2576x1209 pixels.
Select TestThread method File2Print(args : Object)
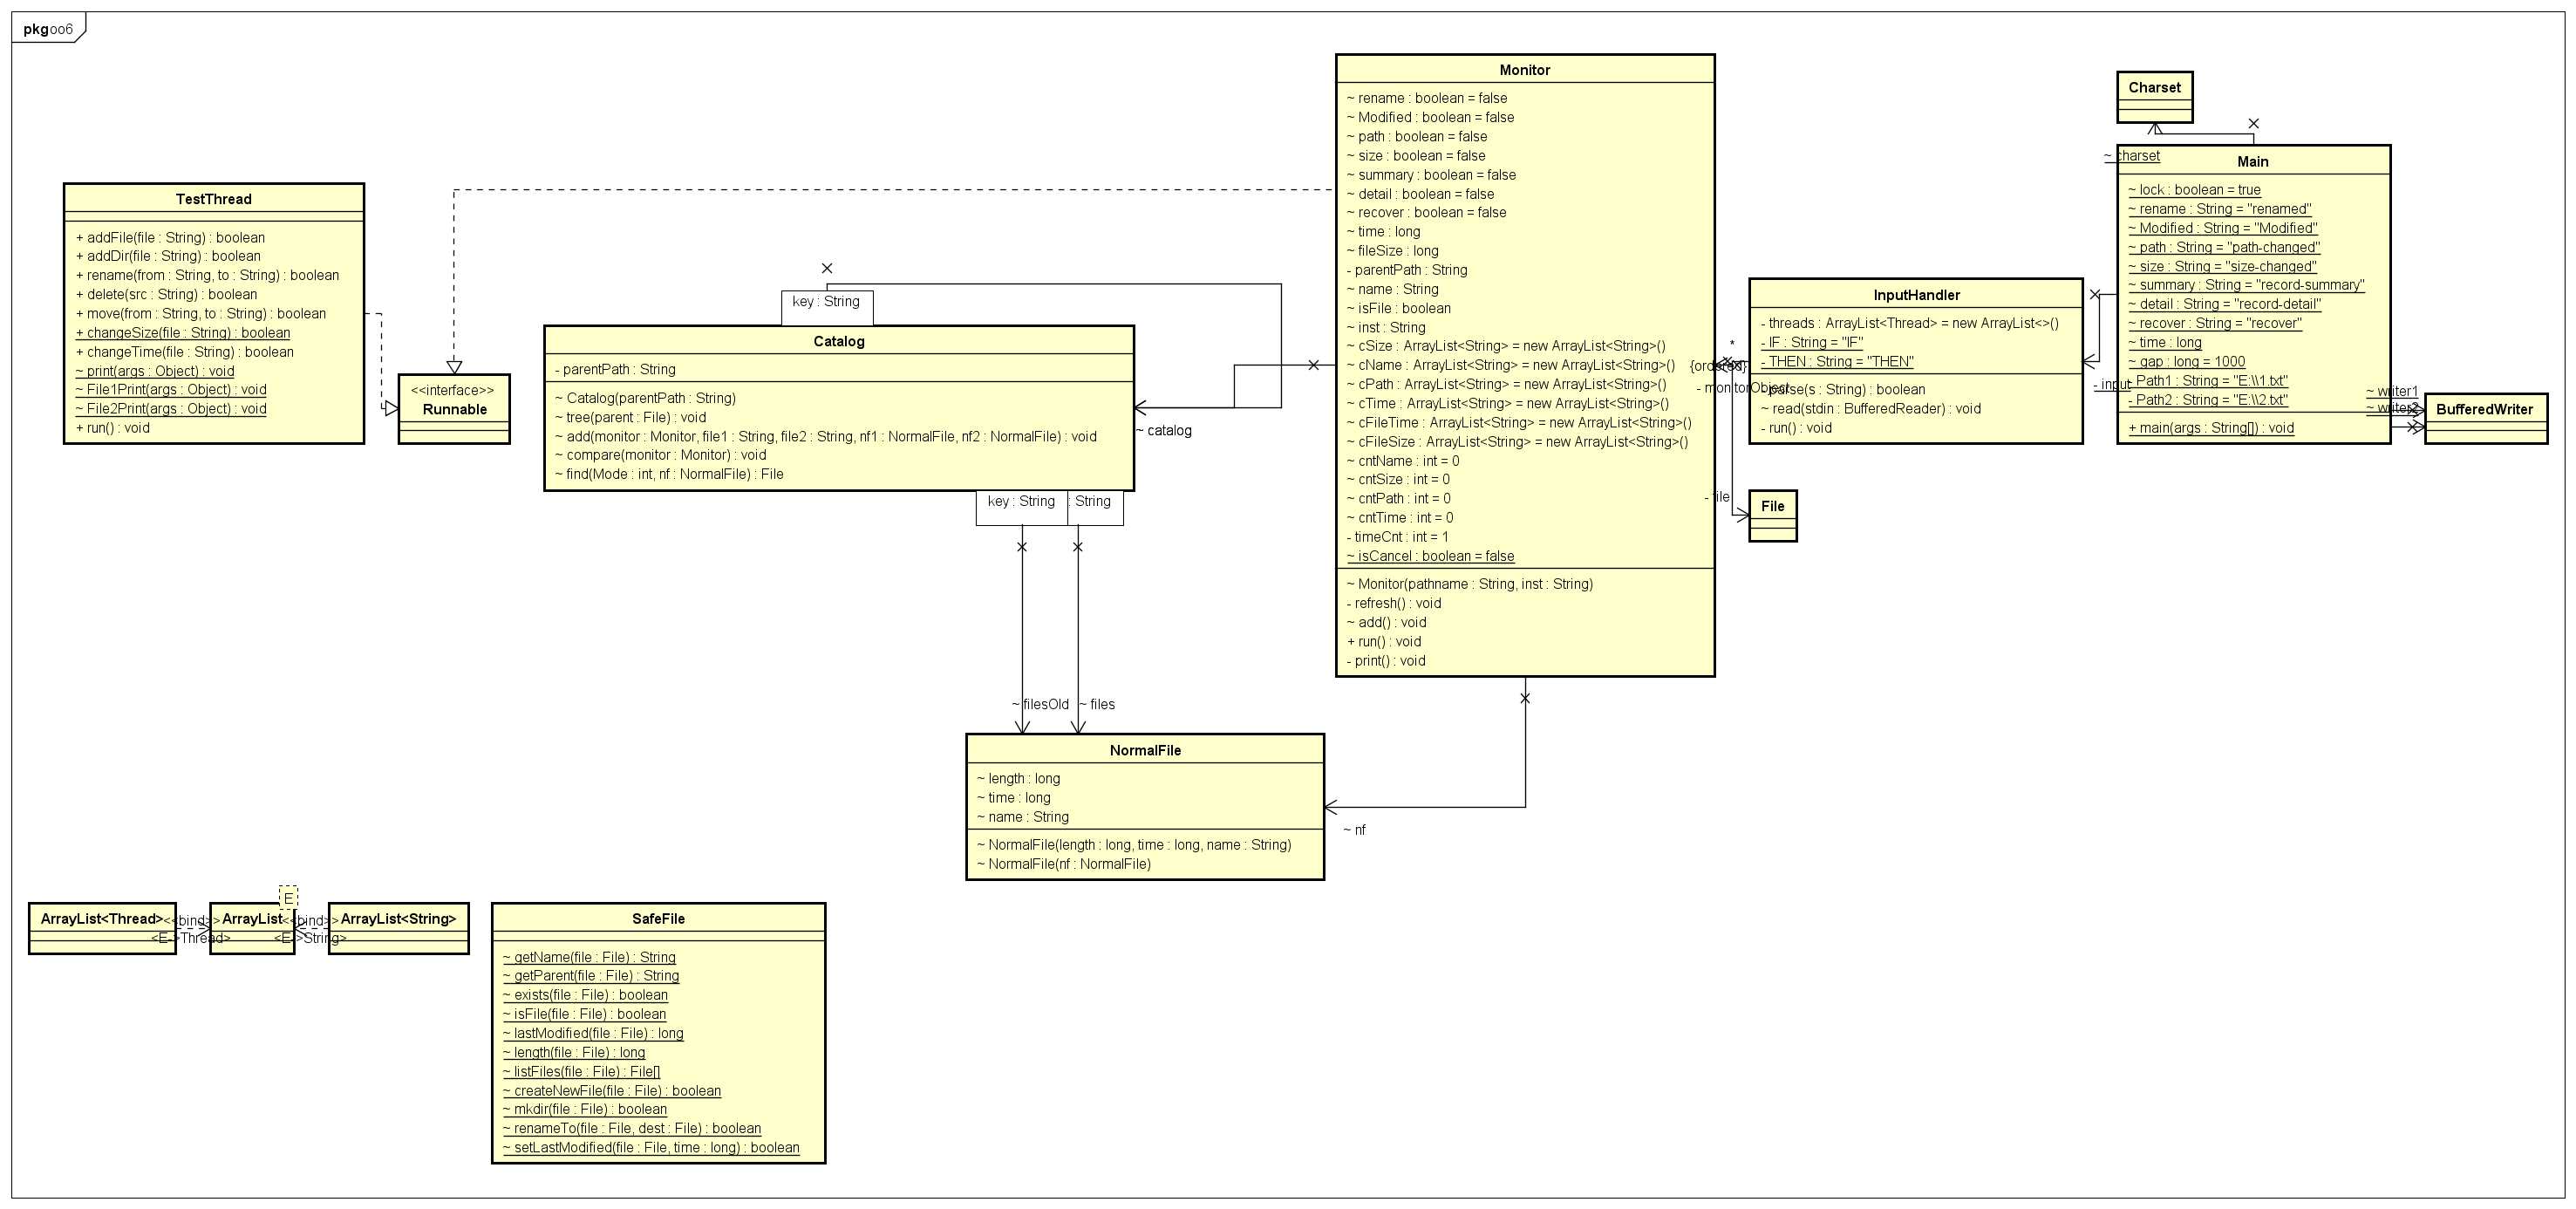[171, 408]
